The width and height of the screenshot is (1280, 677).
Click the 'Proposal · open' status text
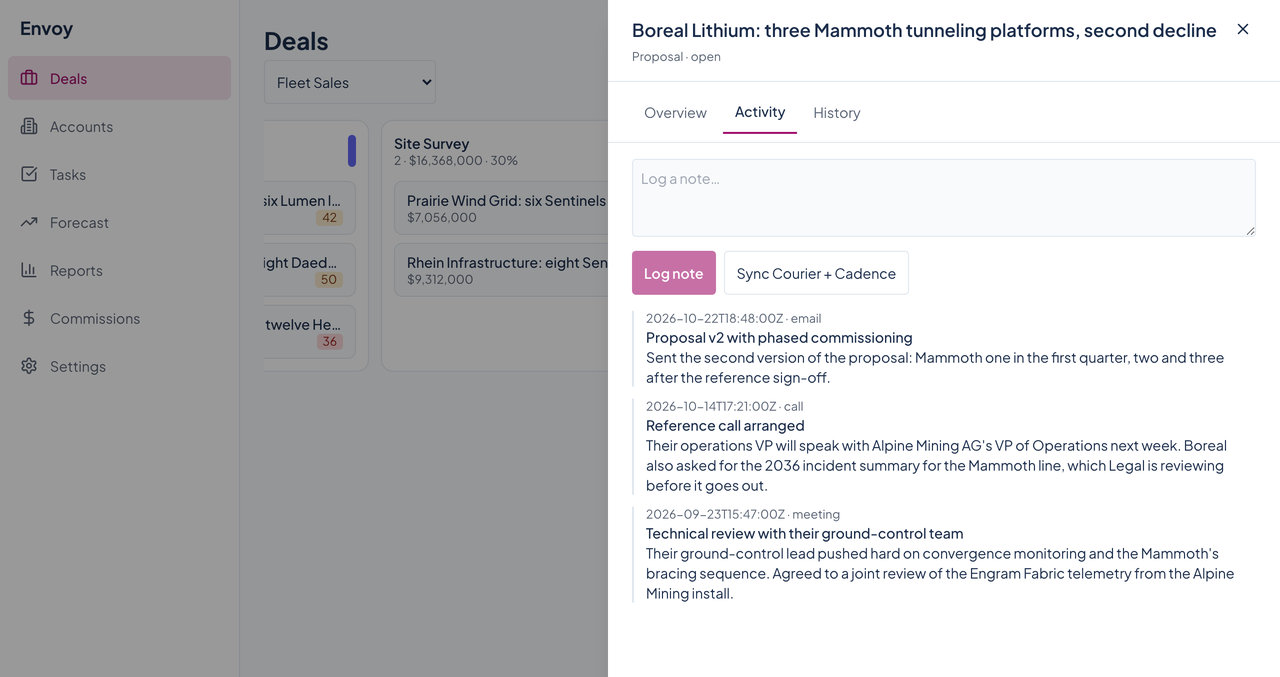676,57
